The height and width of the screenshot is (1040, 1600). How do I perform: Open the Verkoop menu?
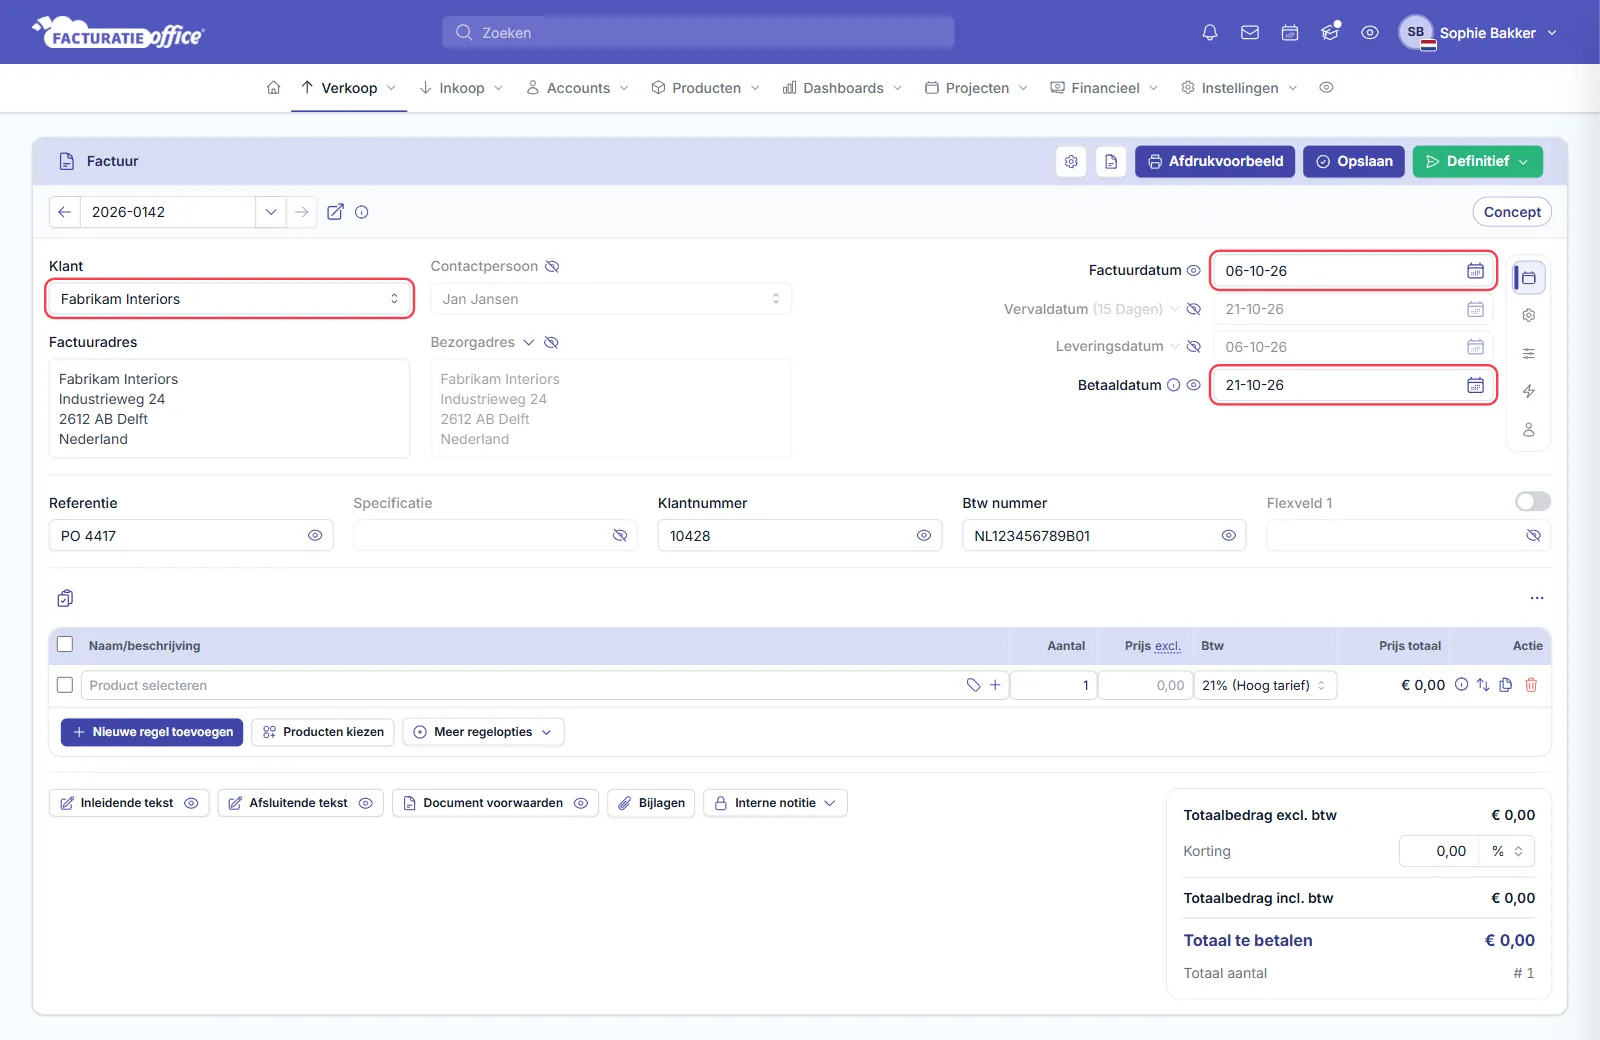(349, 88)
